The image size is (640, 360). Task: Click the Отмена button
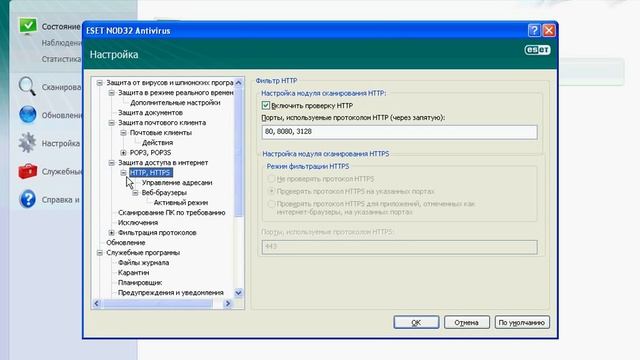click(467, 322)
